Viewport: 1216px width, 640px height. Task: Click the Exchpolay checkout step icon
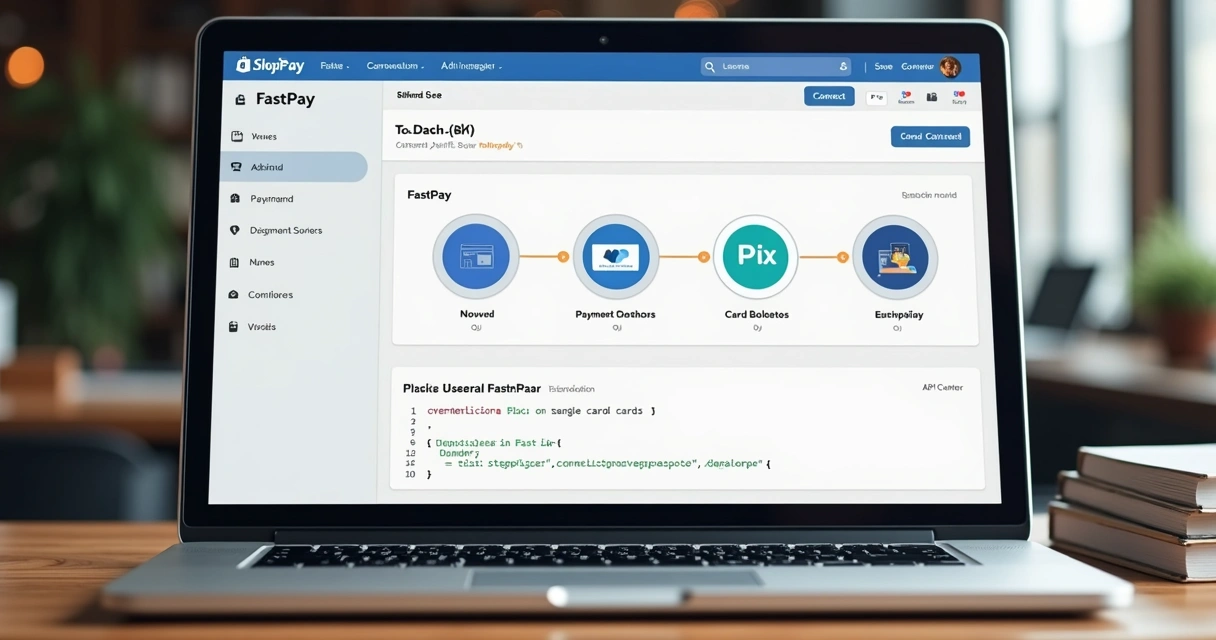click(895, 256)
